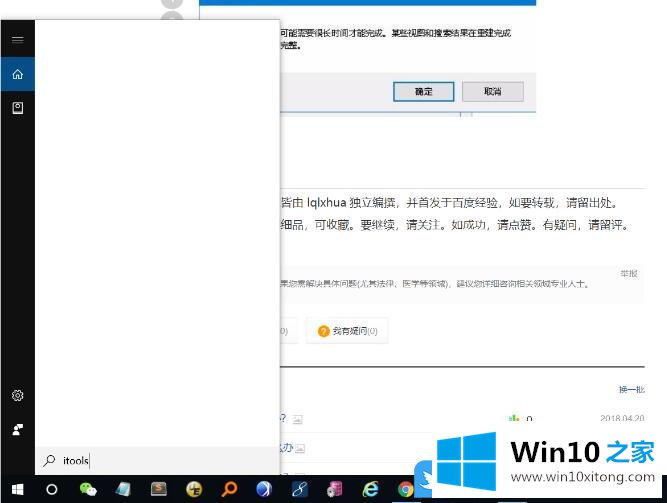Click the search box containing itools
Image resolution: width=667 pixels, height=503 pixels.
pyautogui.click(x=157, y=460)
